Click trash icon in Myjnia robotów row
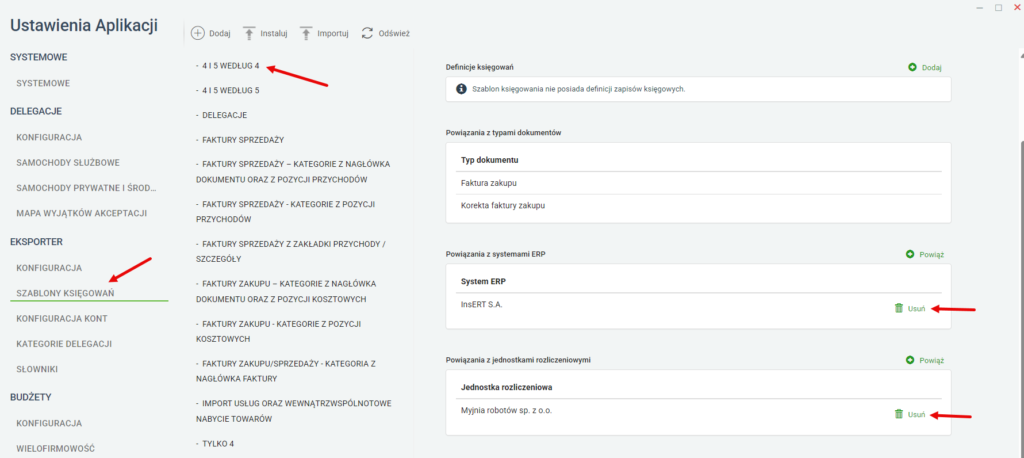Screen dimensions: 1024x458 click(x=899, y=414)
